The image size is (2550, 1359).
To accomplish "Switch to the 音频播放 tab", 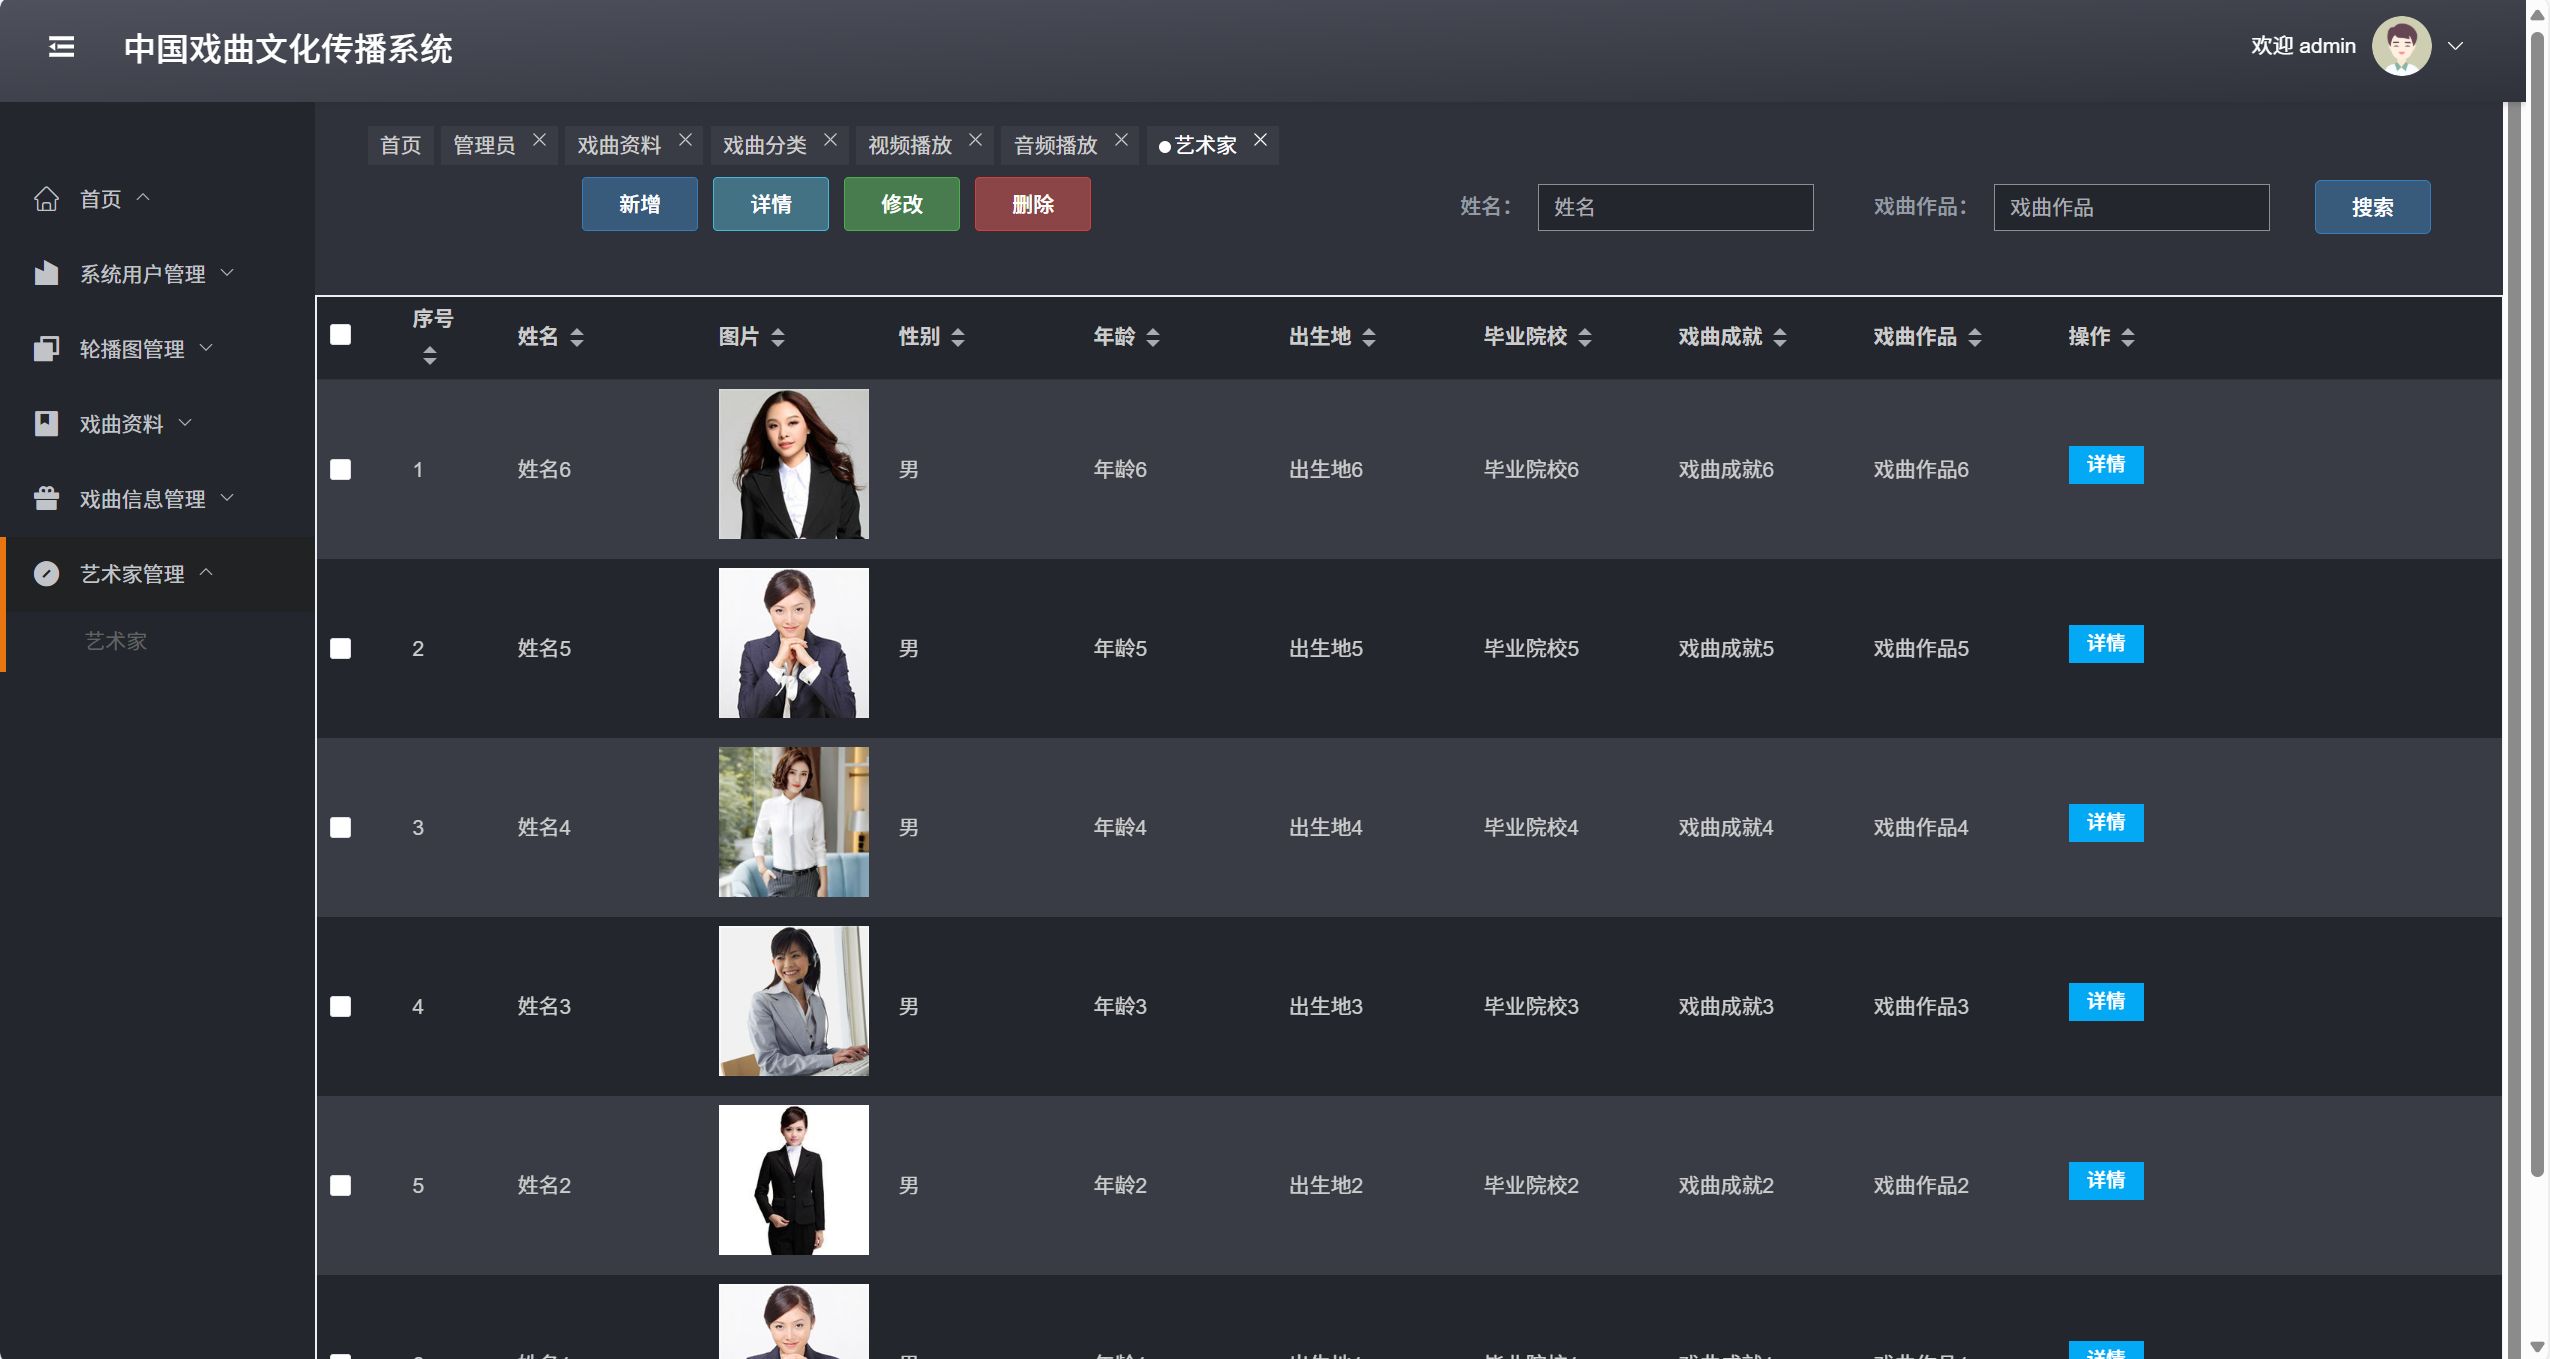I will click(1056, 145).
